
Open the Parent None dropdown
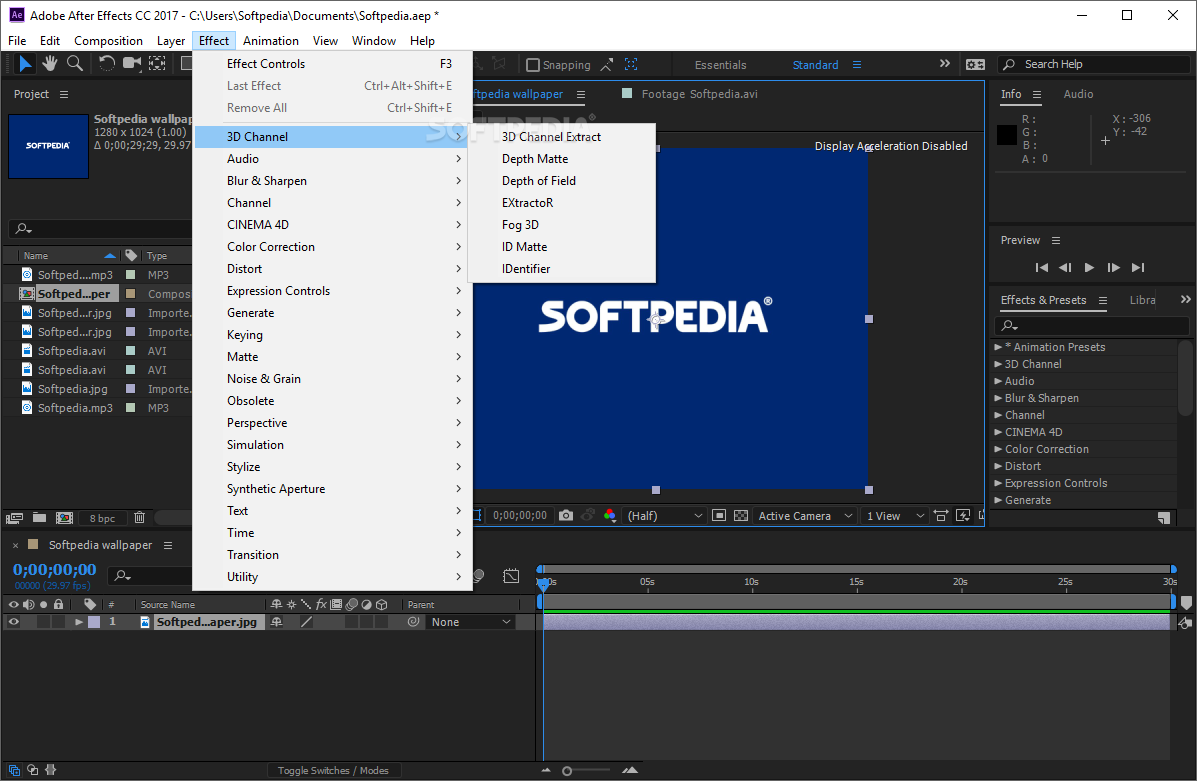coord(469,622)
